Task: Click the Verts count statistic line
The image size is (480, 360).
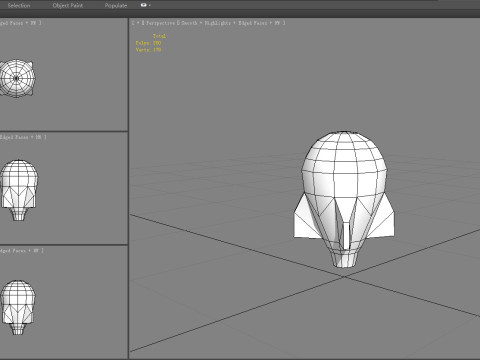Action: 148,50
